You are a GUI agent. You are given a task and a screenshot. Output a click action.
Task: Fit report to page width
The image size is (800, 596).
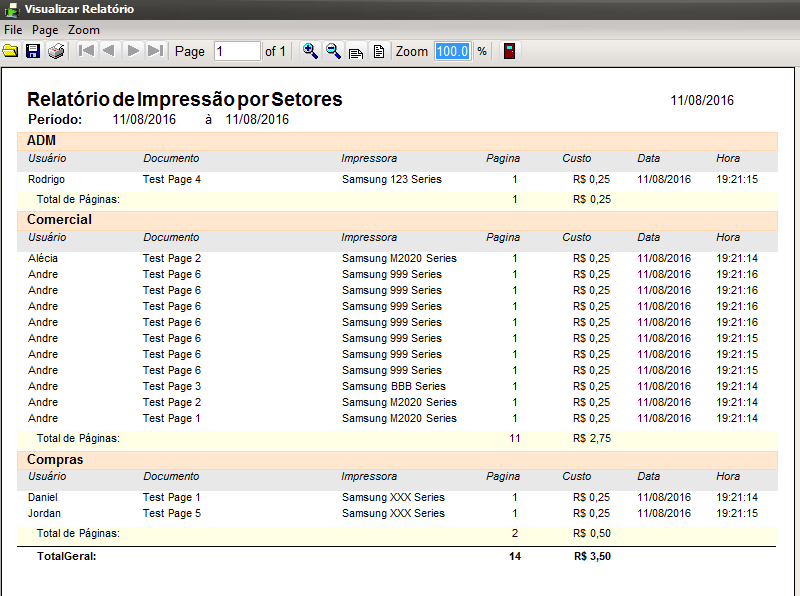pos(356,51)
